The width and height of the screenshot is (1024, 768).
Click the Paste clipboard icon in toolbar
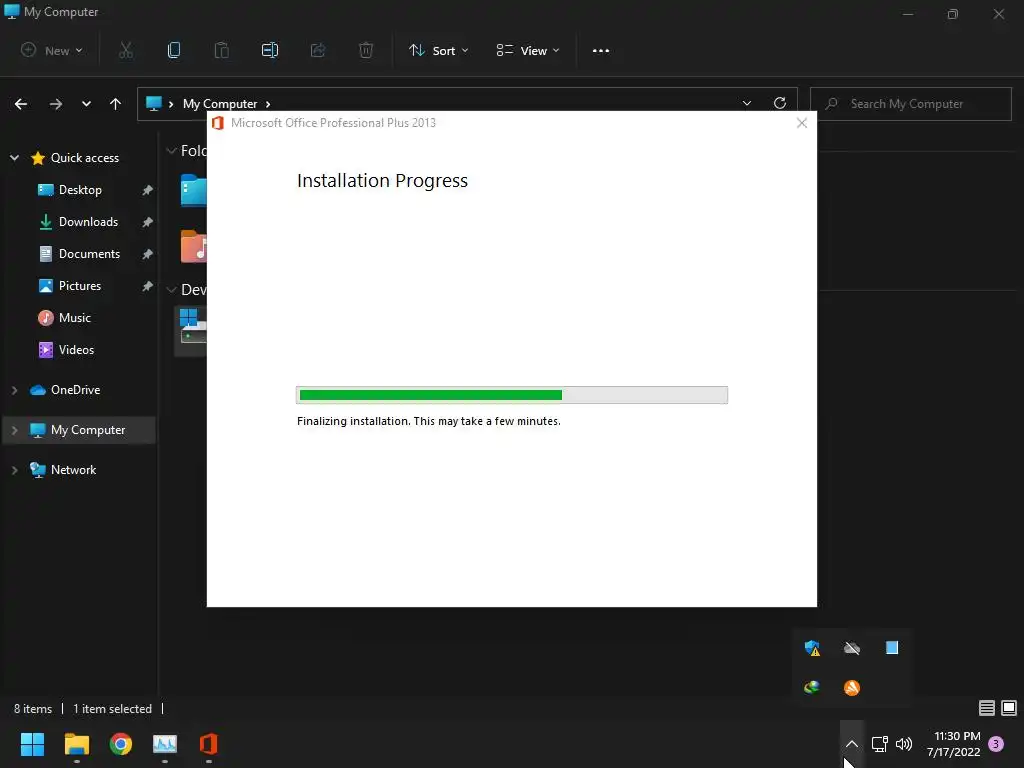click(x=222, y=50)
